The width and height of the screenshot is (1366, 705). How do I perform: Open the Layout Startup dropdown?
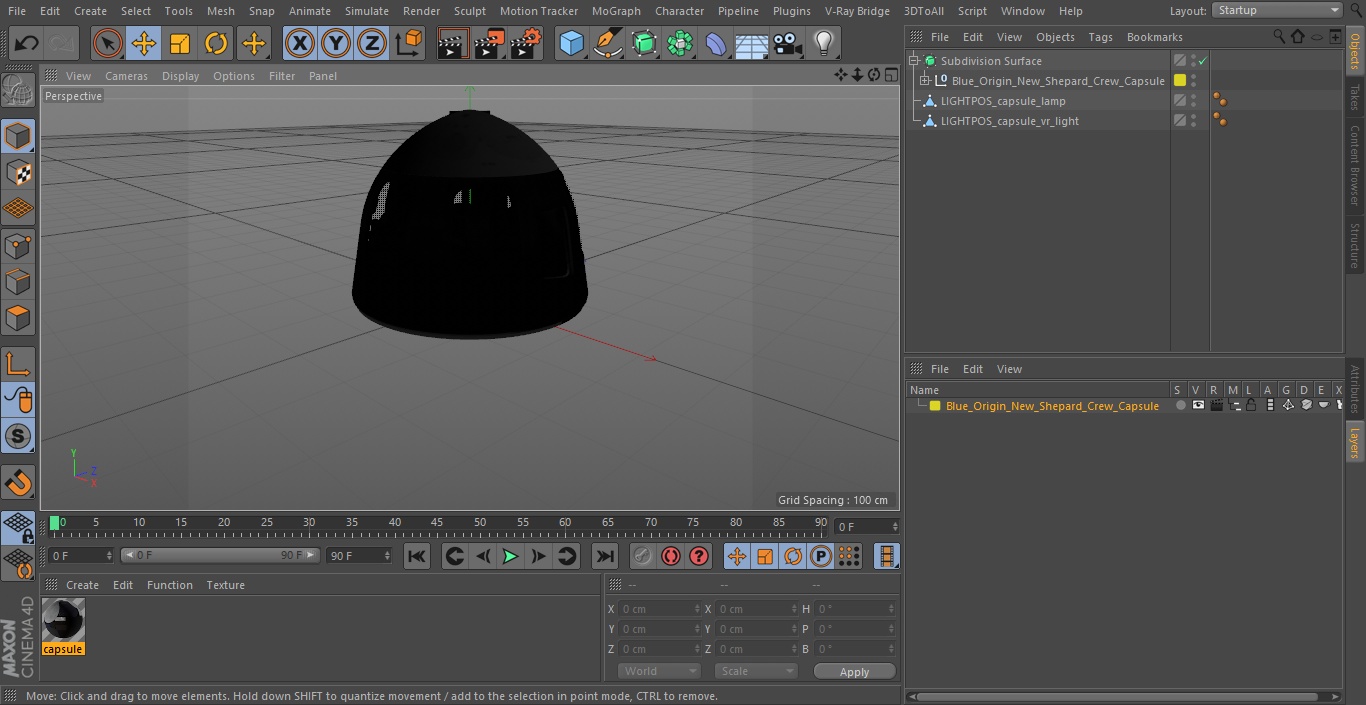click(x=1277, y=10)
